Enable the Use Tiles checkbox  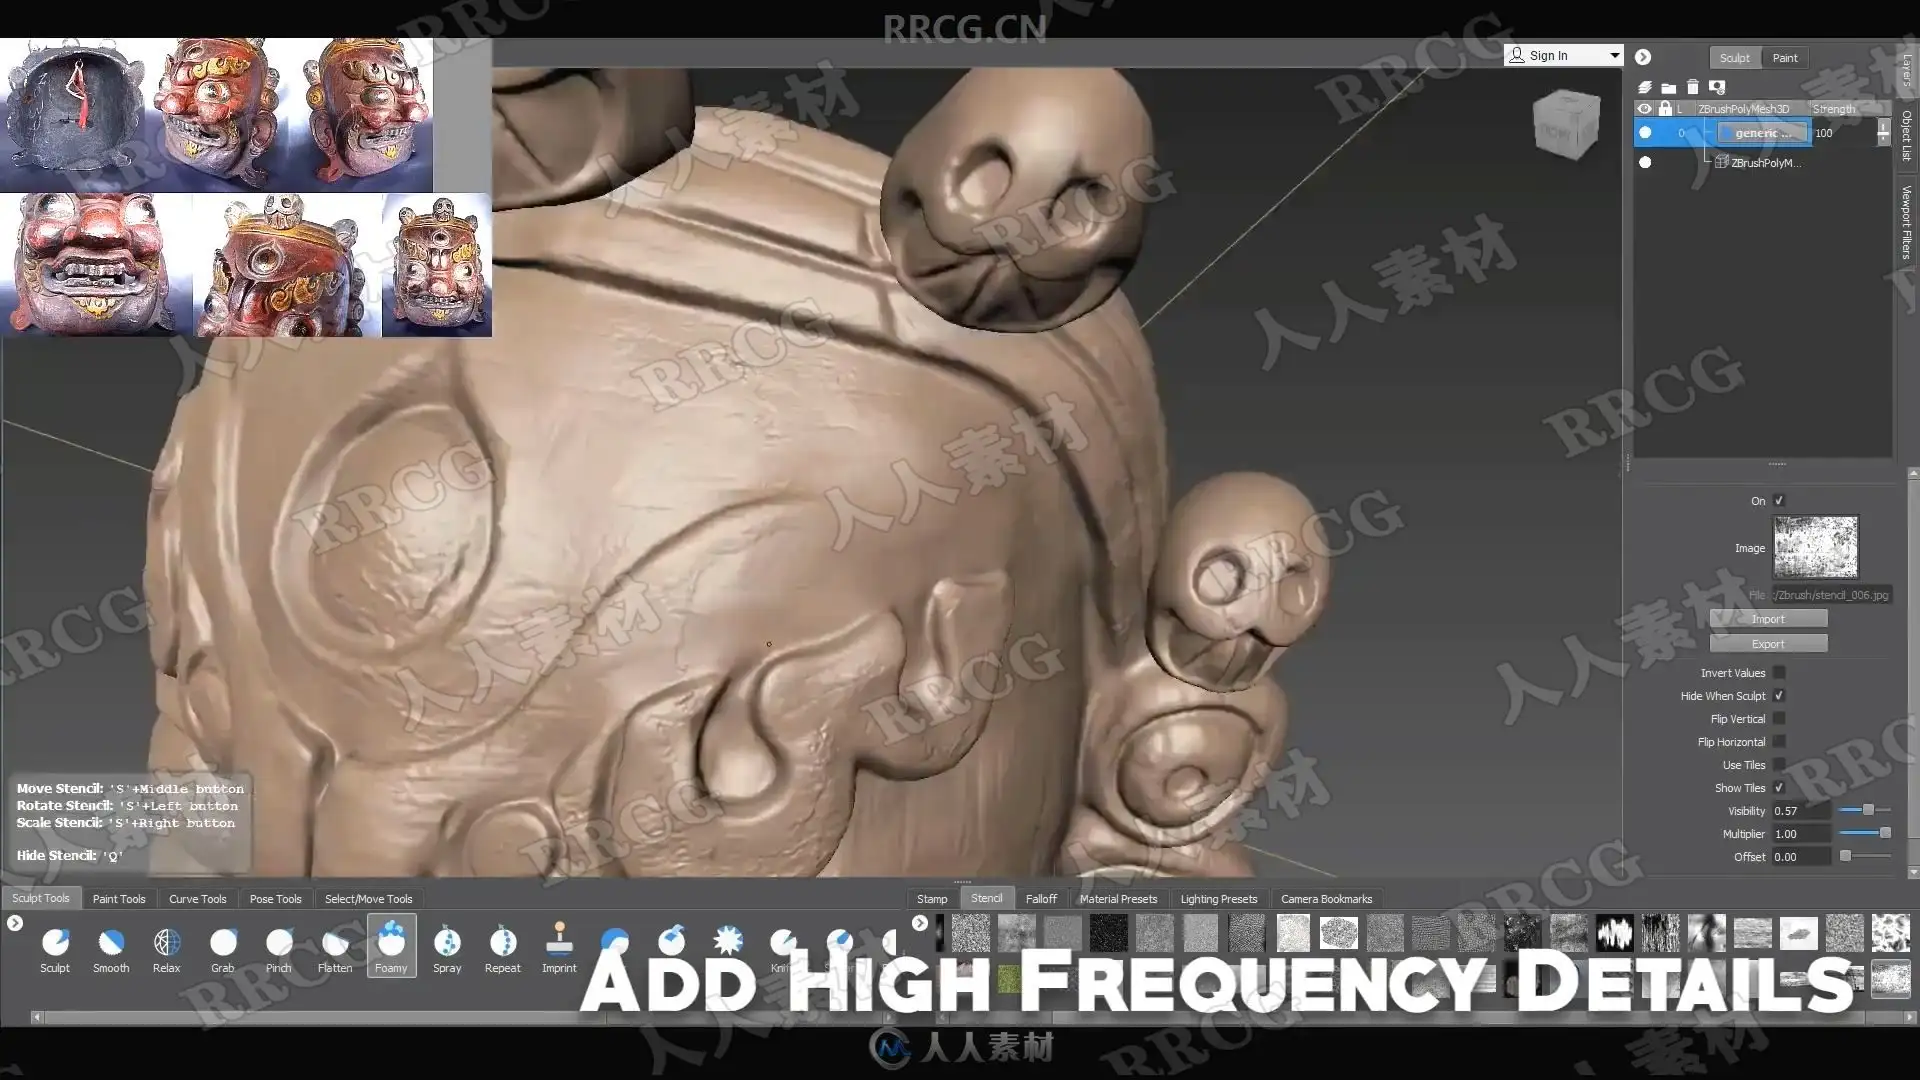coord(1779,765)
